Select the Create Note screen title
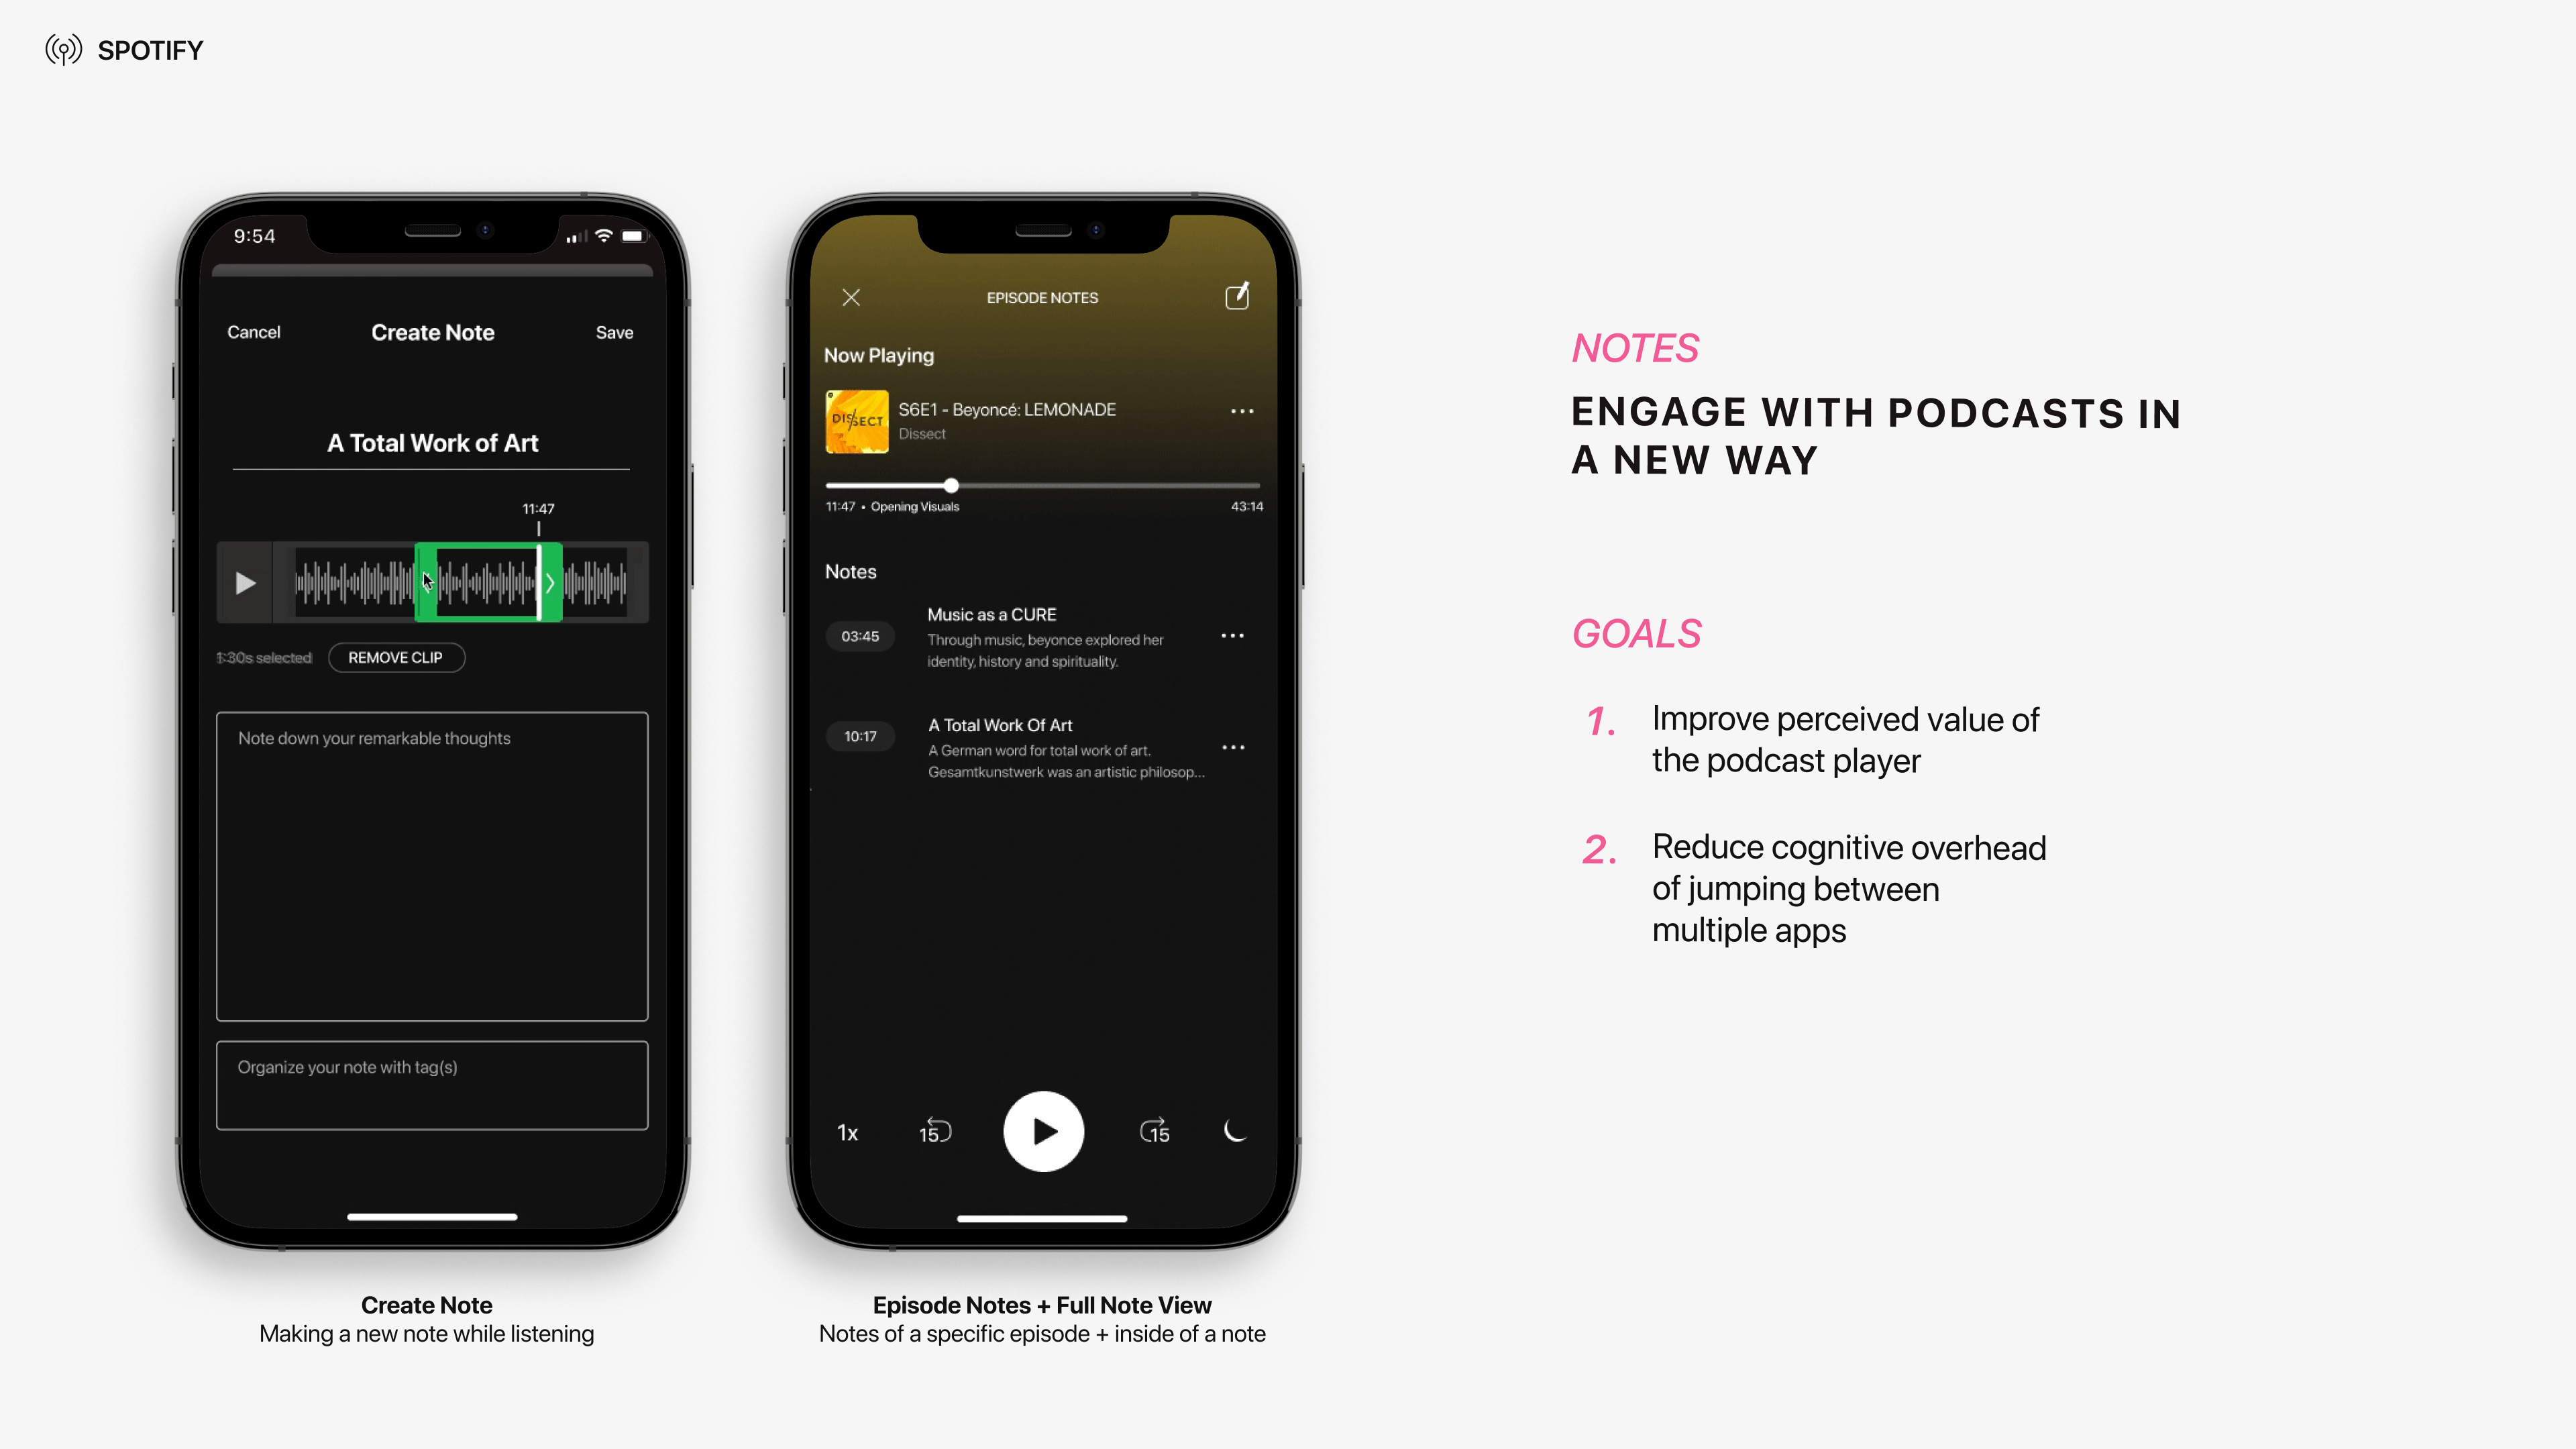2576x1449 pixels. tap(432, 331)
